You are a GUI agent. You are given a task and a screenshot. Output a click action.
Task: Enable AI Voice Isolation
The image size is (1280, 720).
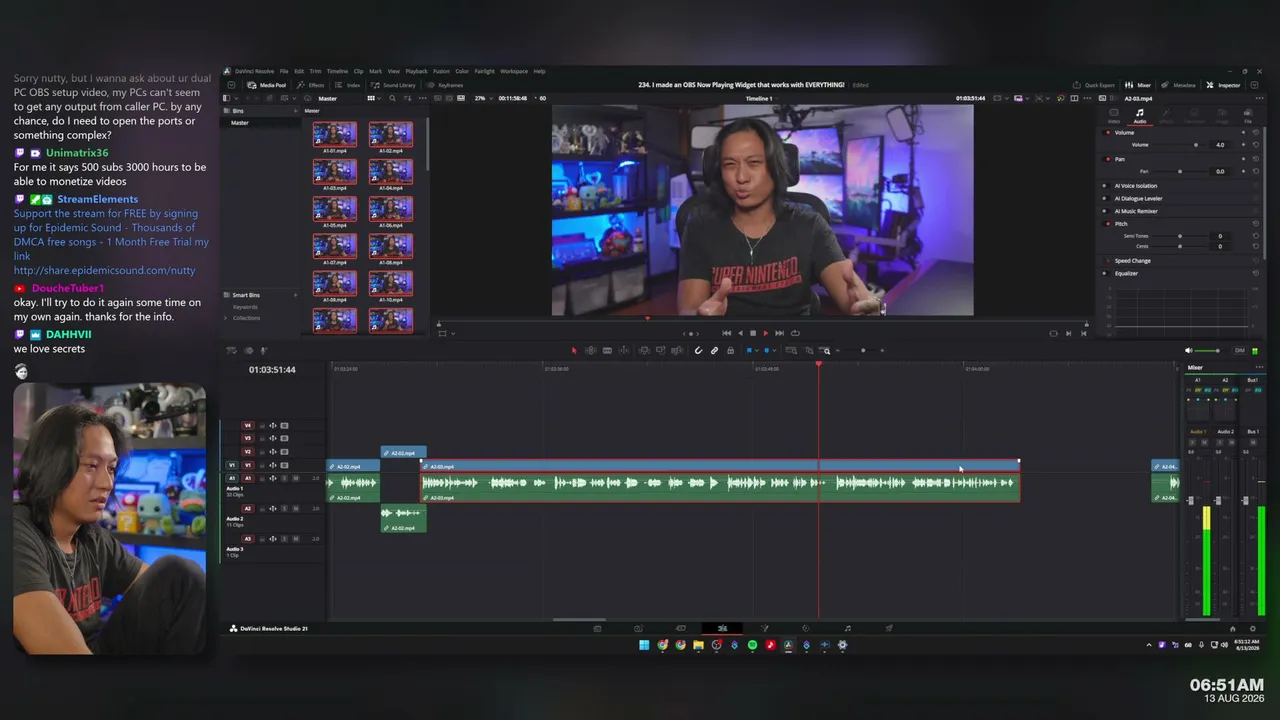1105,186
